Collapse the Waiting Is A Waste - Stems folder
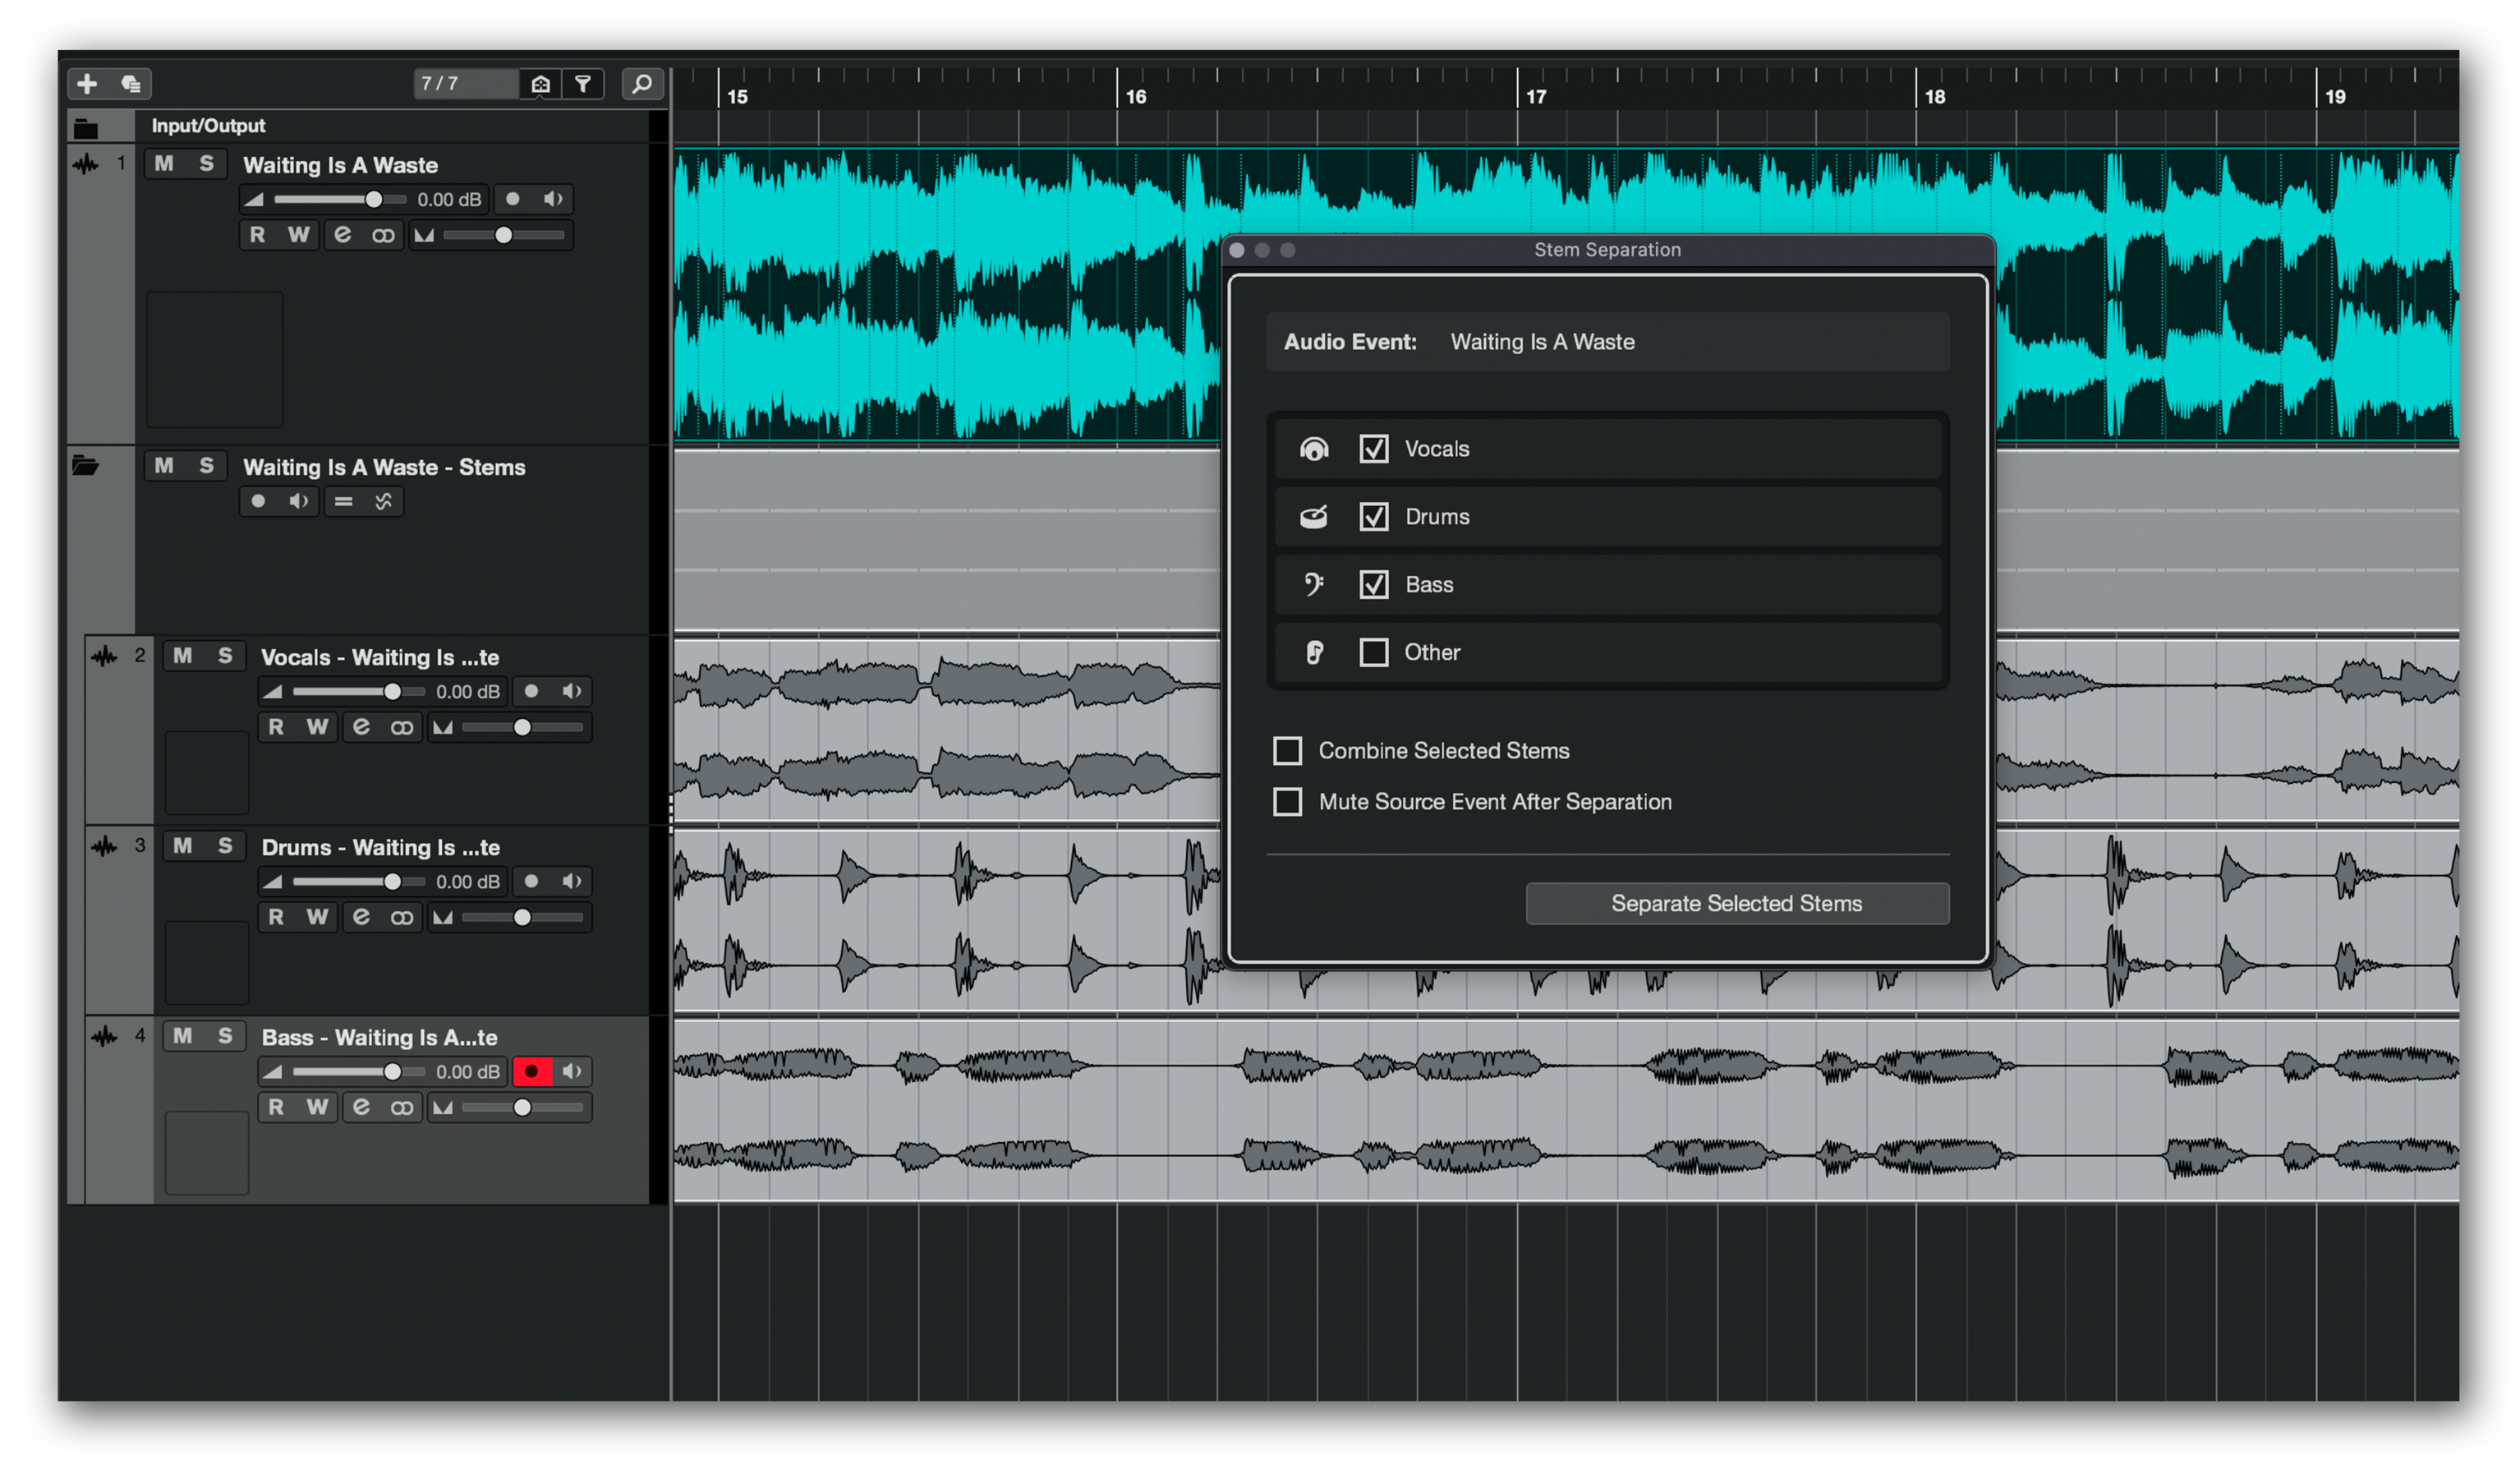The height and width of the screenshot is (1460, 2520). pyautogui.click(x=86, y=466)
